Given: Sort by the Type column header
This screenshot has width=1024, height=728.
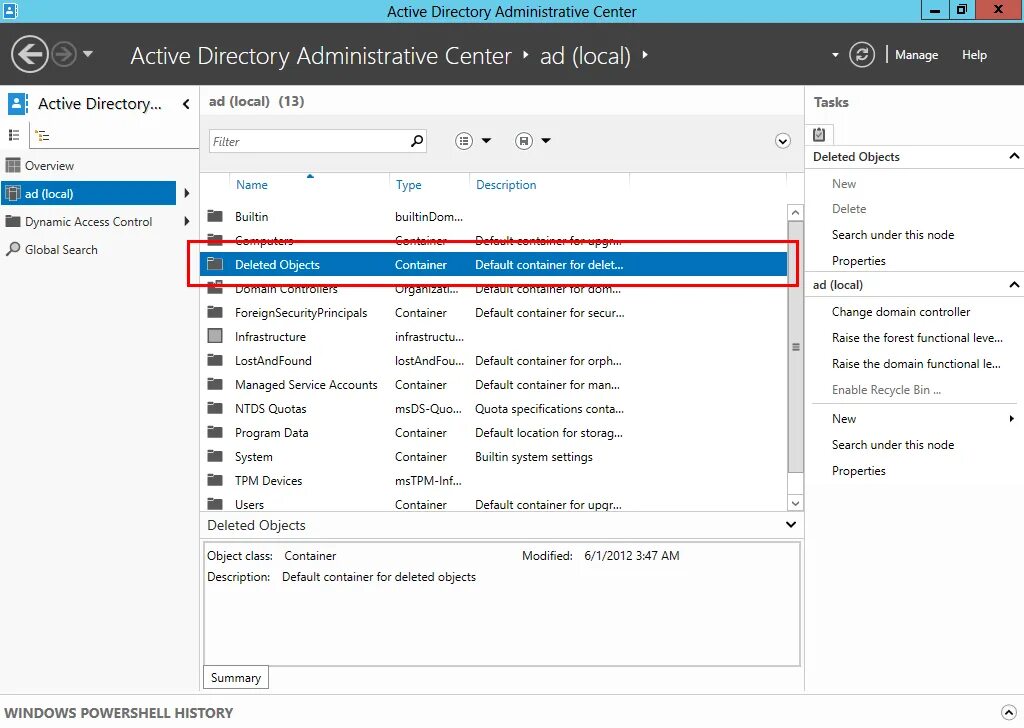Looking at the screenshot, I should [x=408, y=185].
